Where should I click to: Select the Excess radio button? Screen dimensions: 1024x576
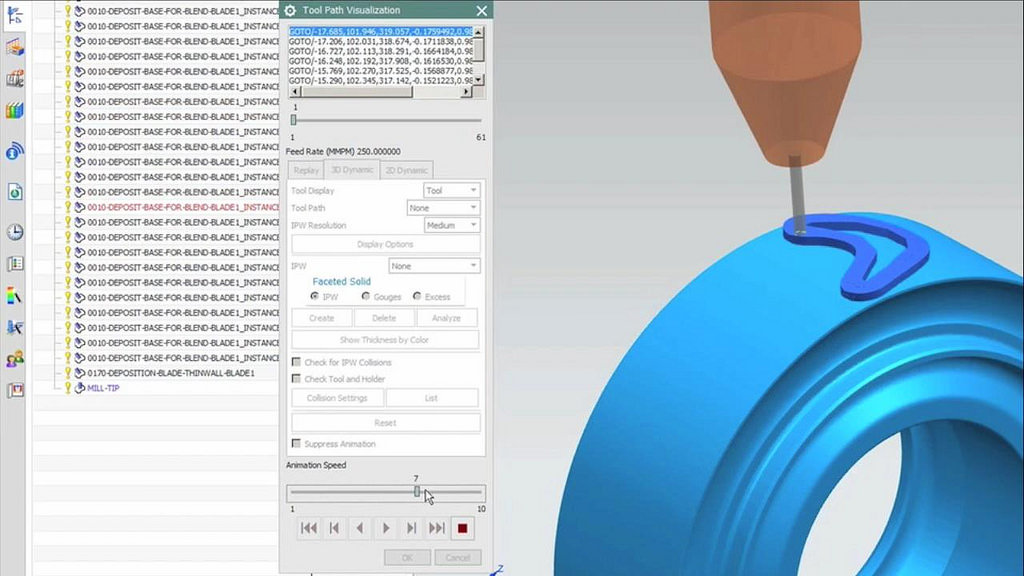point(417,296)
